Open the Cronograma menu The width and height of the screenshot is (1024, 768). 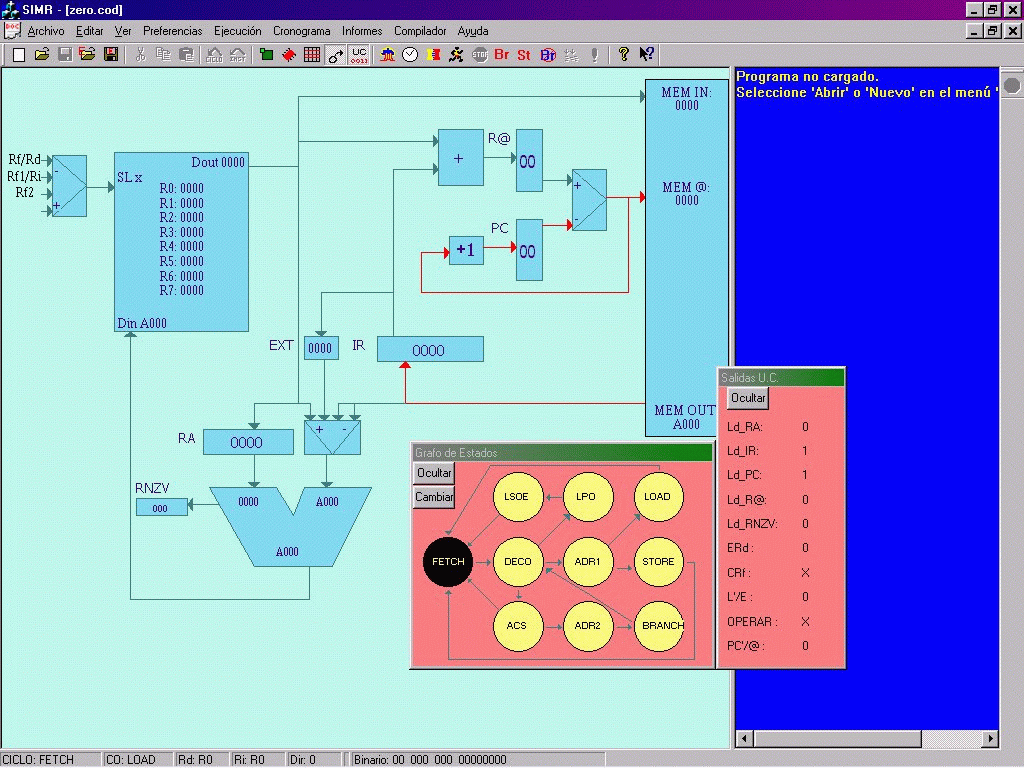[302, 31]
